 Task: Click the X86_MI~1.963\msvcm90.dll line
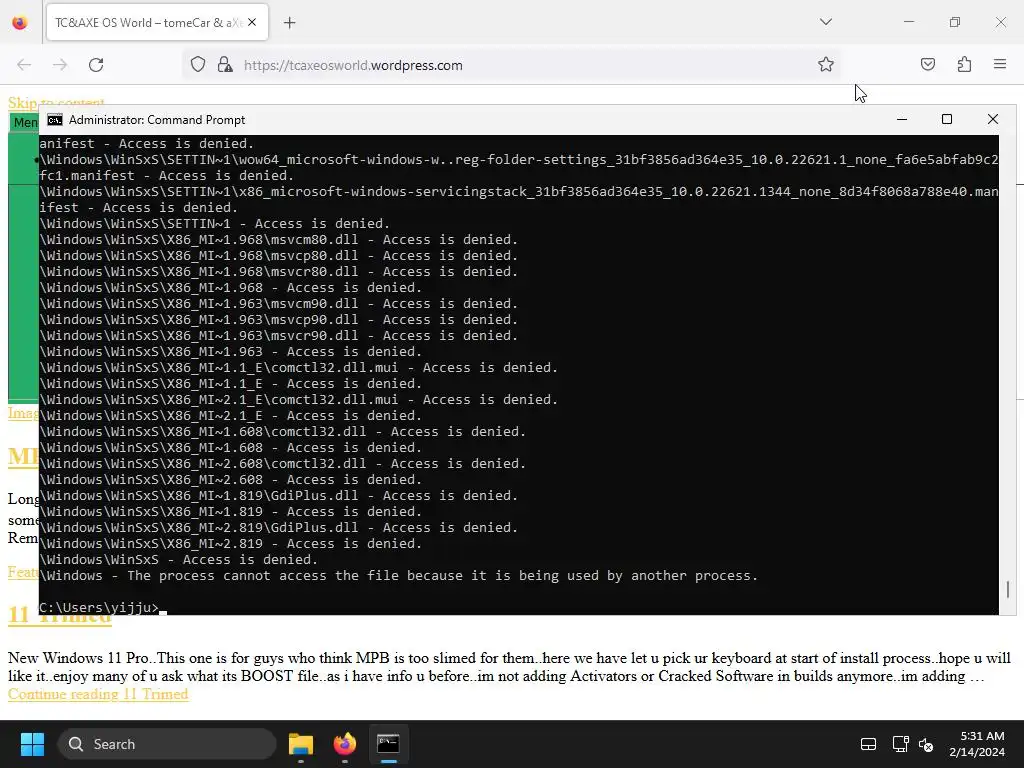point(278,304)
